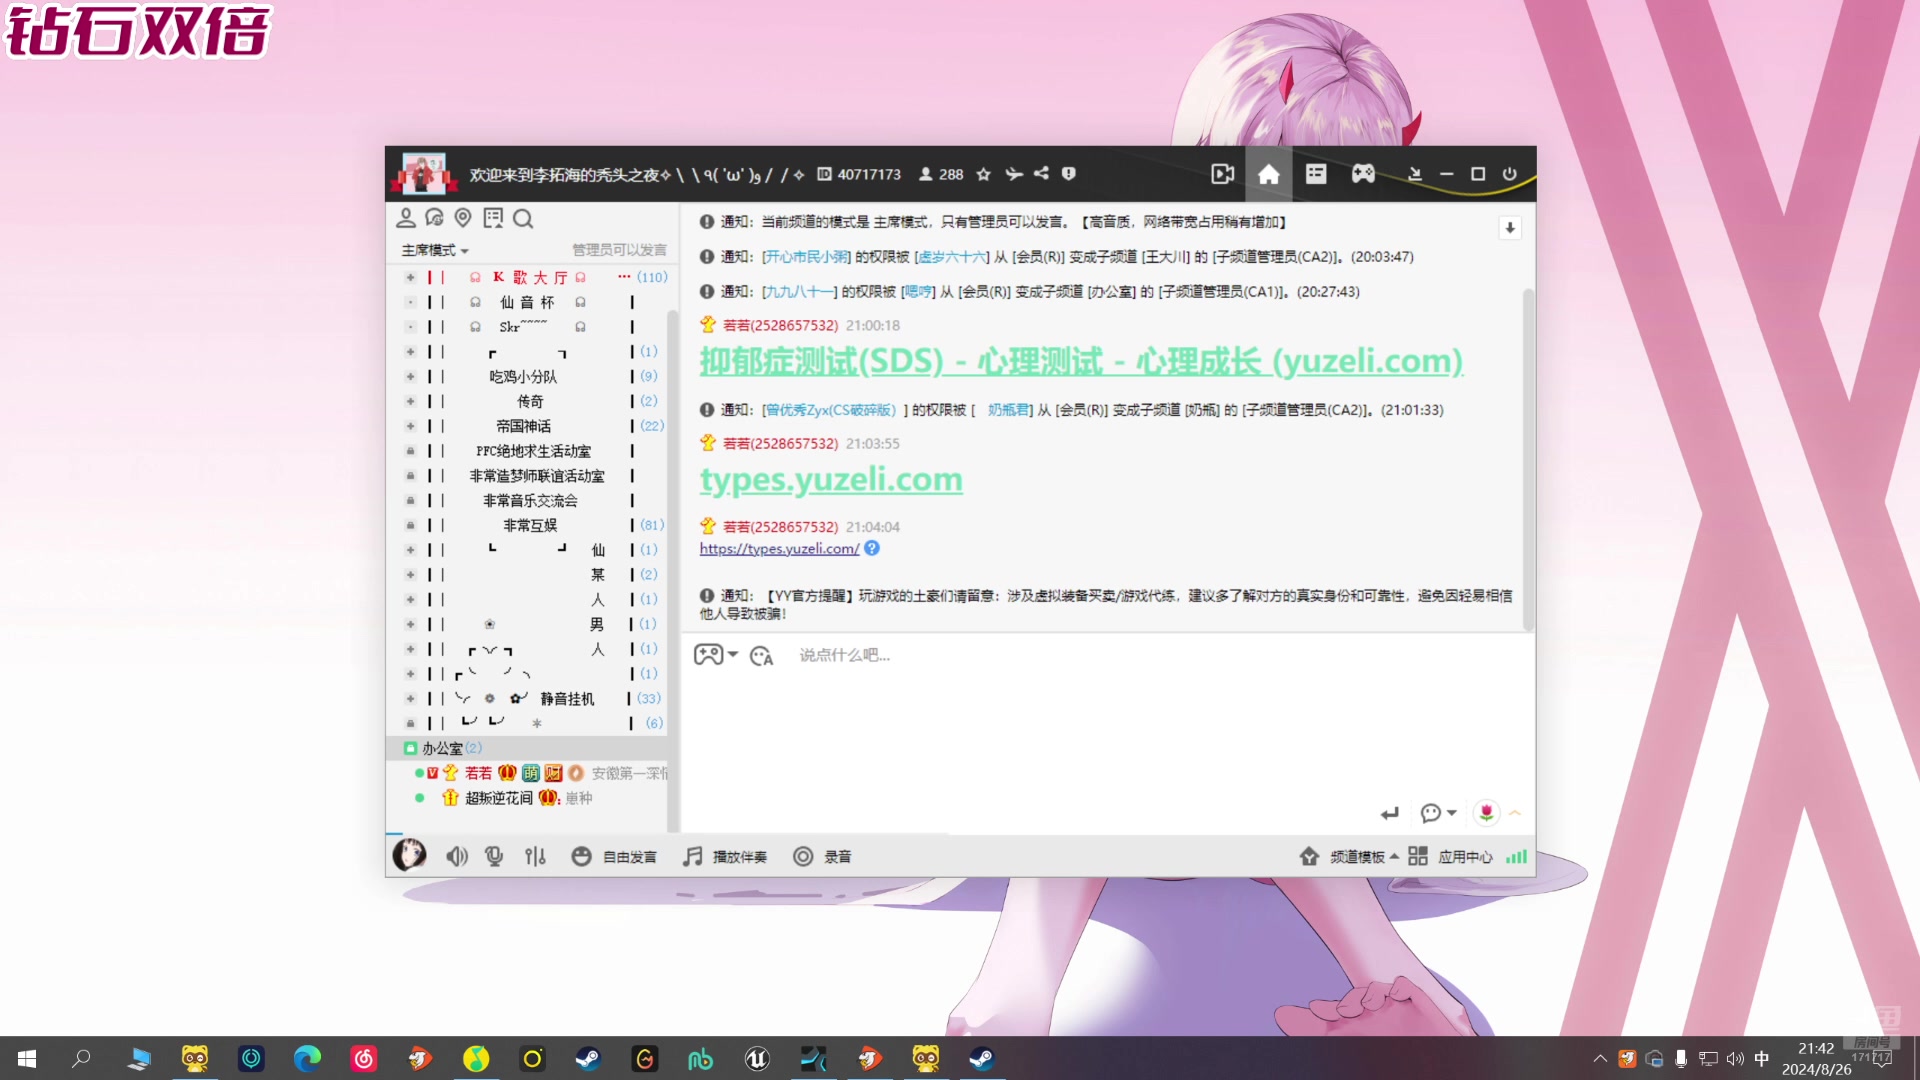Open the K歌大厅 more options dots
Image resolution: width=1920 pixels, height=1080 pixels.
(x=624, y=277)
